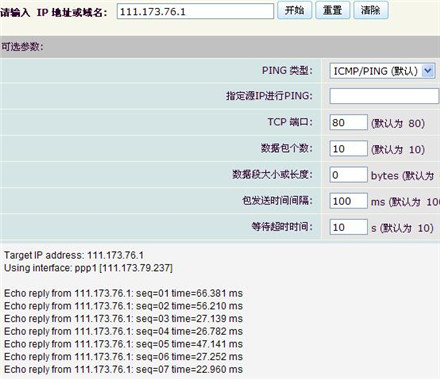Click the Target IP address result line
Screen dimensions: 440x379
click(74, 255)
